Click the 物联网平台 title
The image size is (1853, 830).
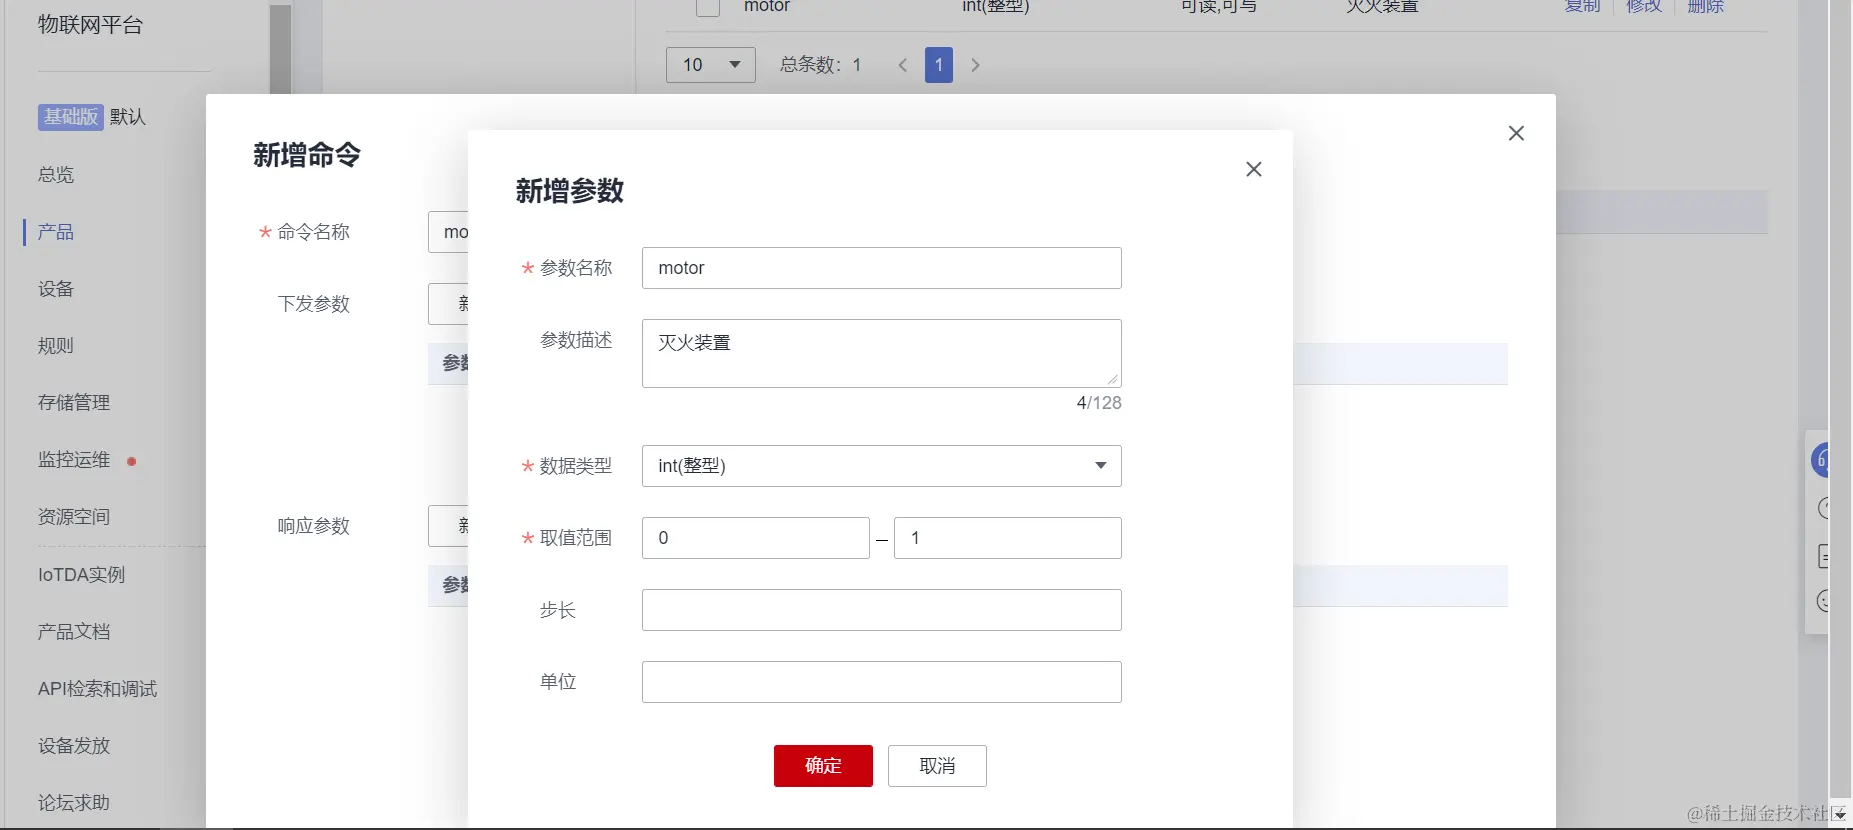coord(90,25)
